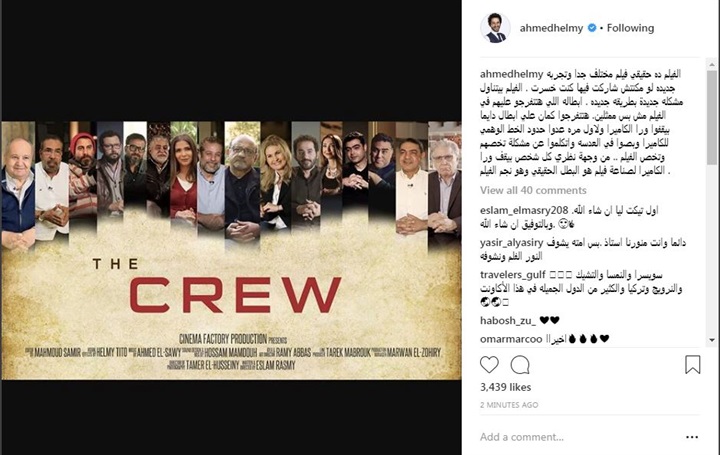View the 3,439 likes list

coord(506,387)
